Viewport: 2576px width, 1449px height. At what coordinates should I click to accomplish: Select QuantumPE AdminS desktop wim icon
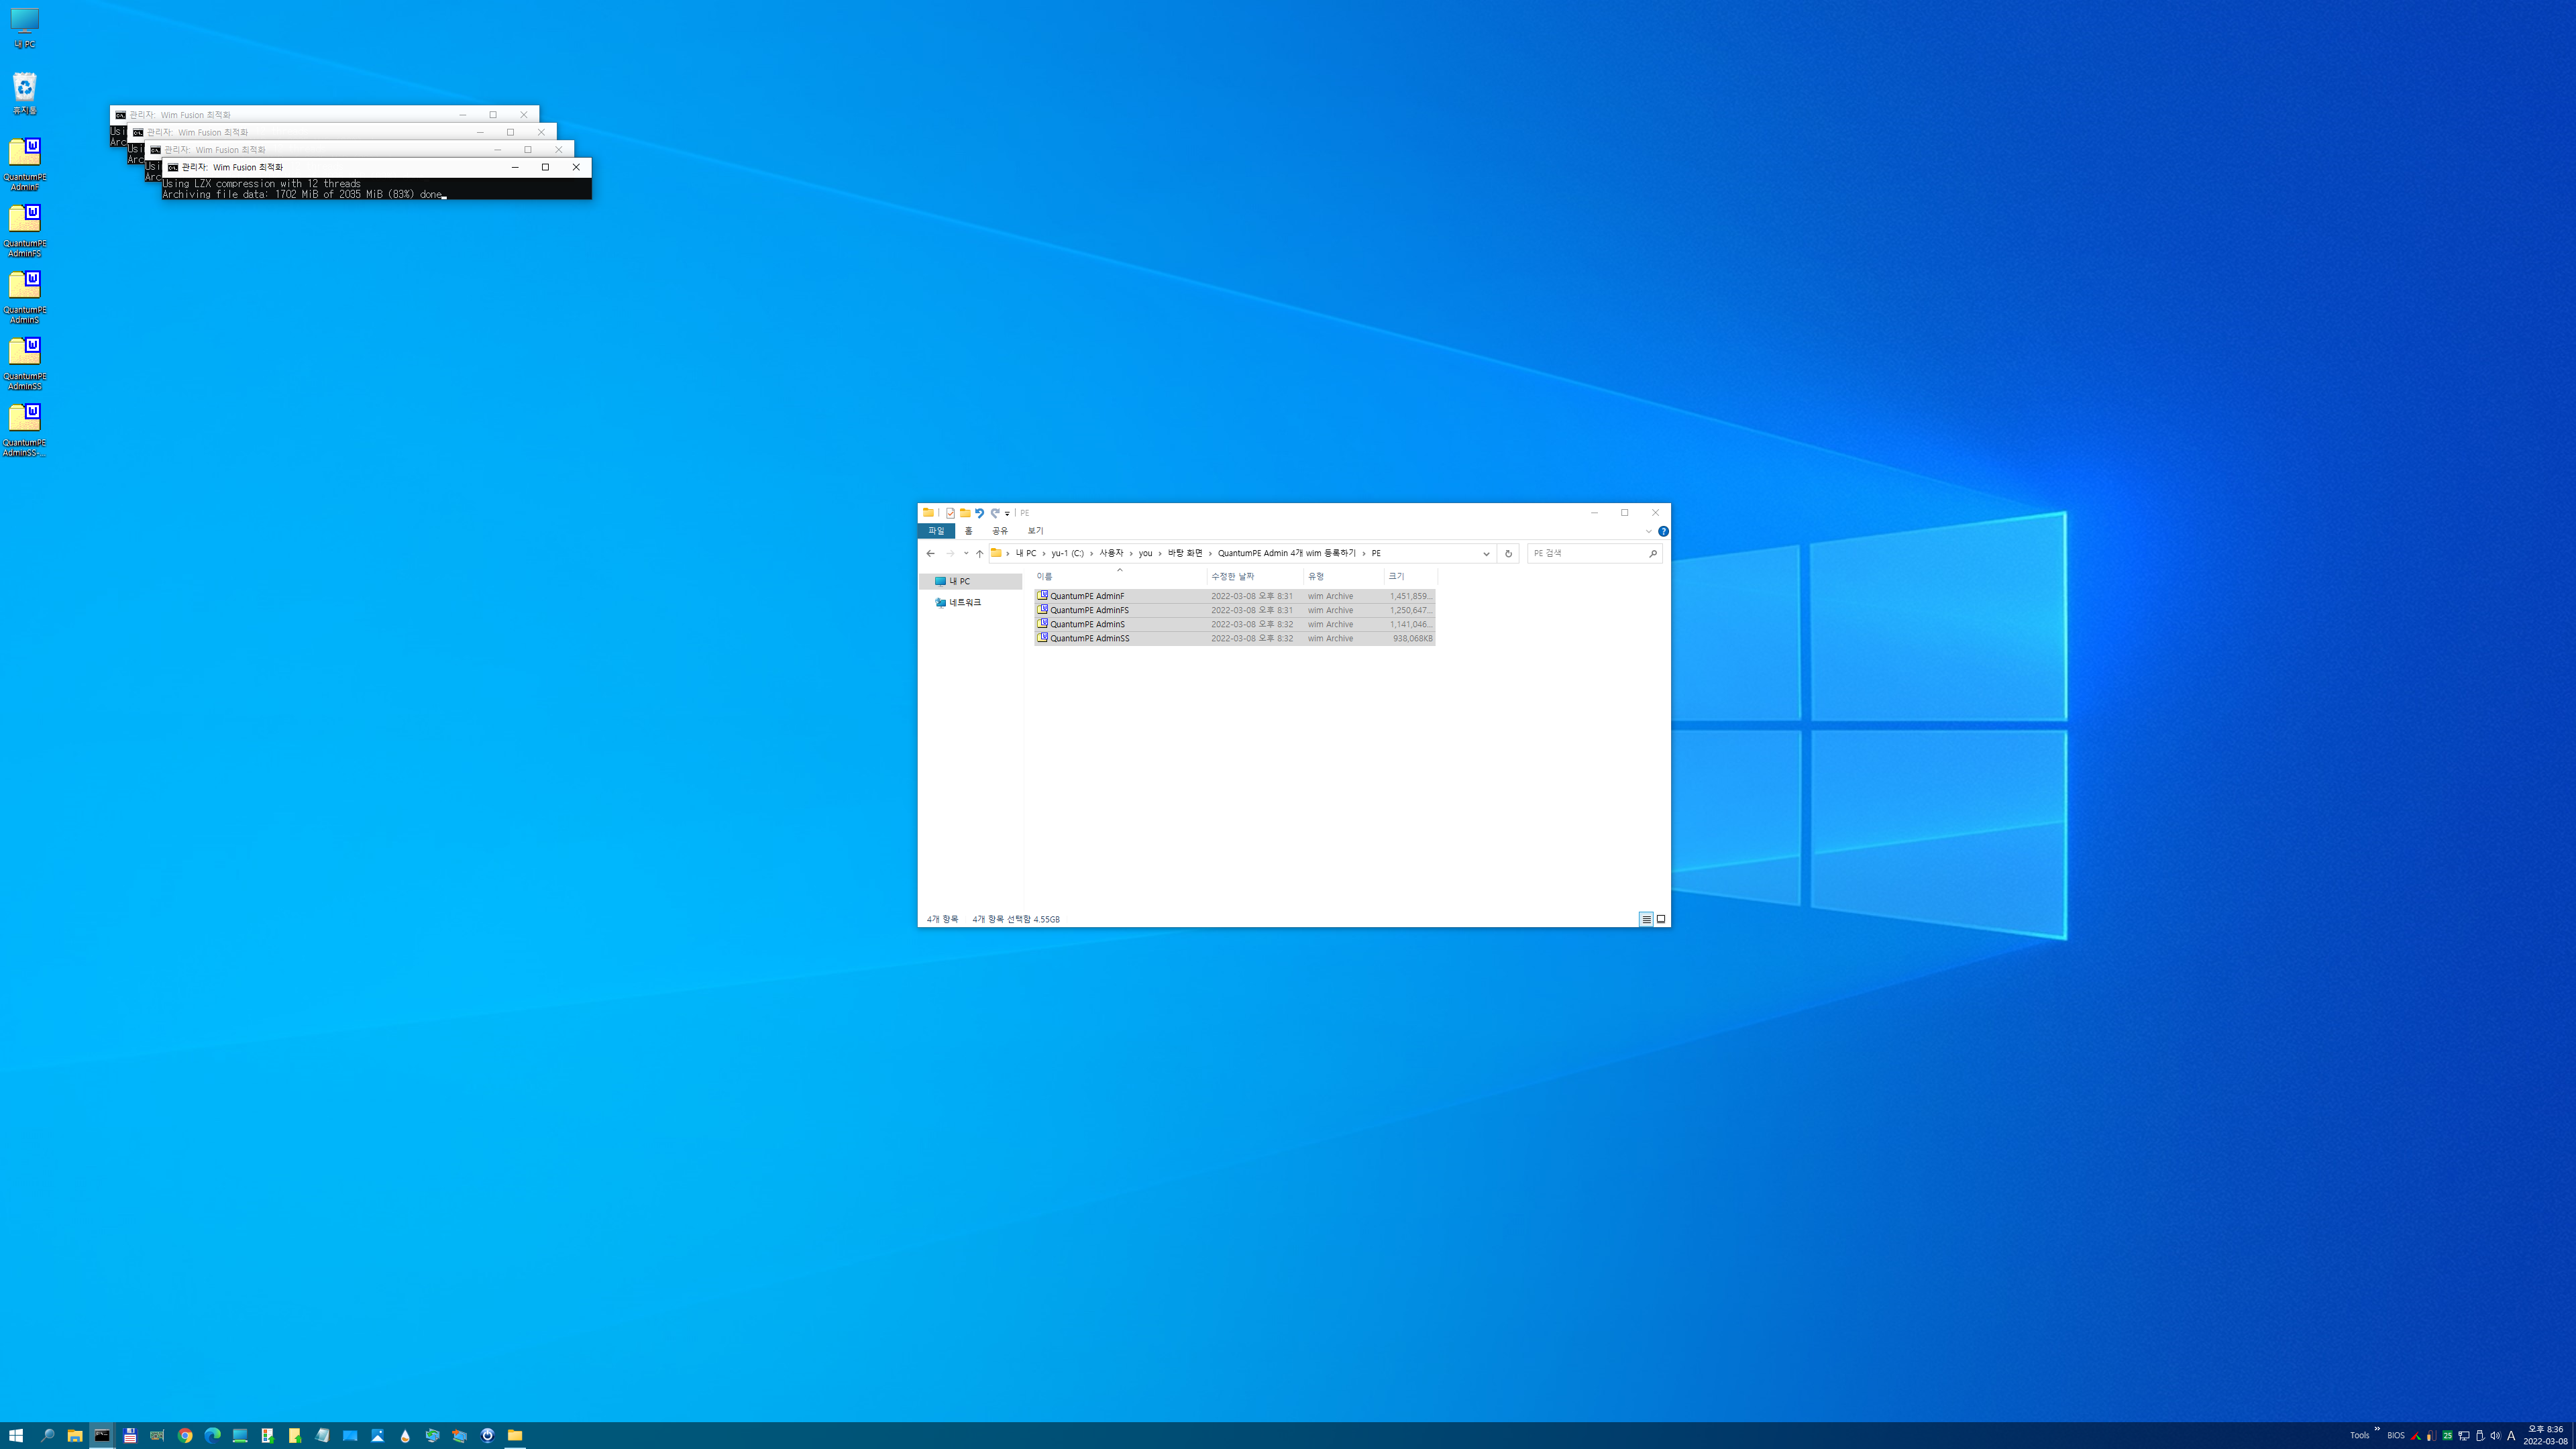point(24,297)
